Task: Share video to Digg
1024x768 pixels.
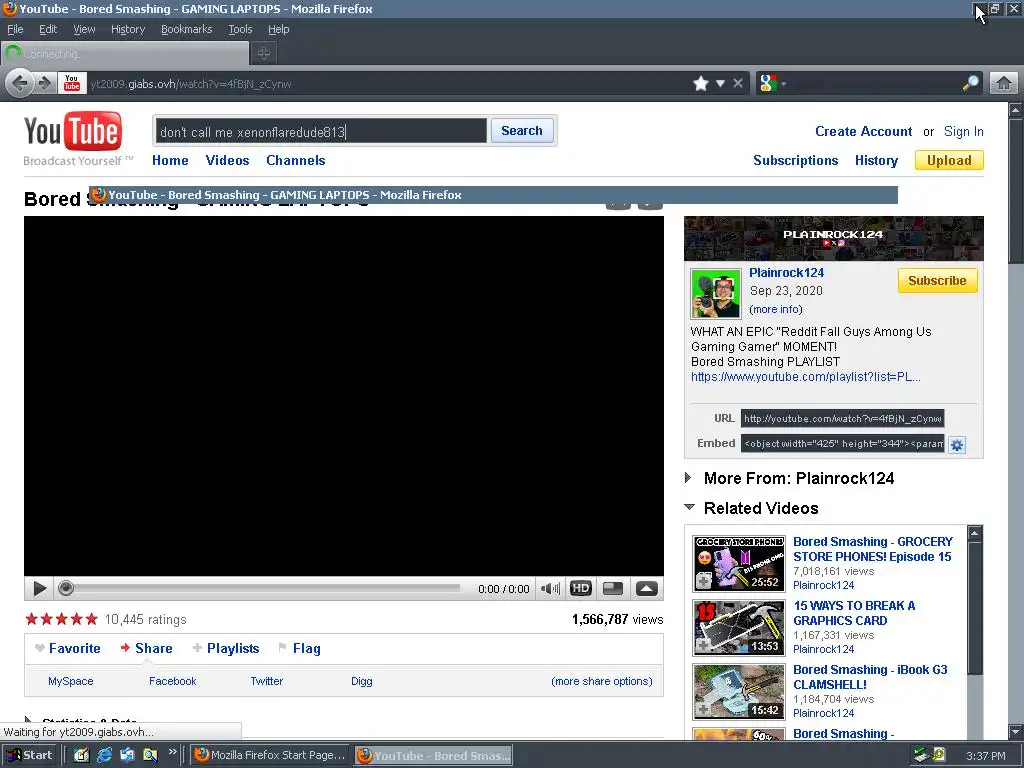Action: pos(361,681)
